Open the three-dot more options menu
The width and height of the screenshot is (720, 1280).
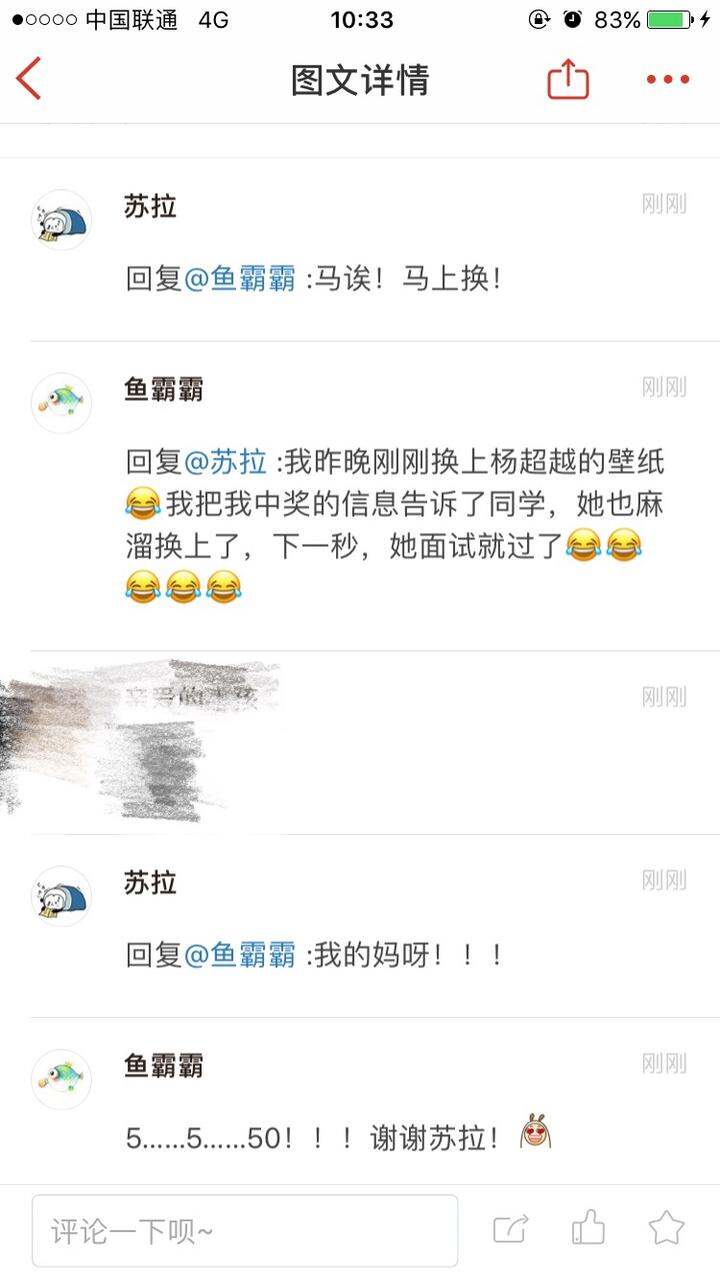668,80
